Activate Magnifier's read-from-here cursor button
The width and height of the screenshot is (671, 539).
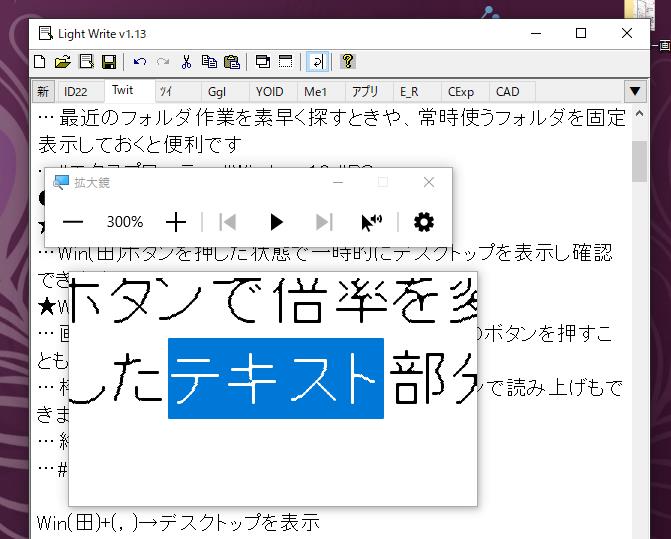click(x=371, y=222)
